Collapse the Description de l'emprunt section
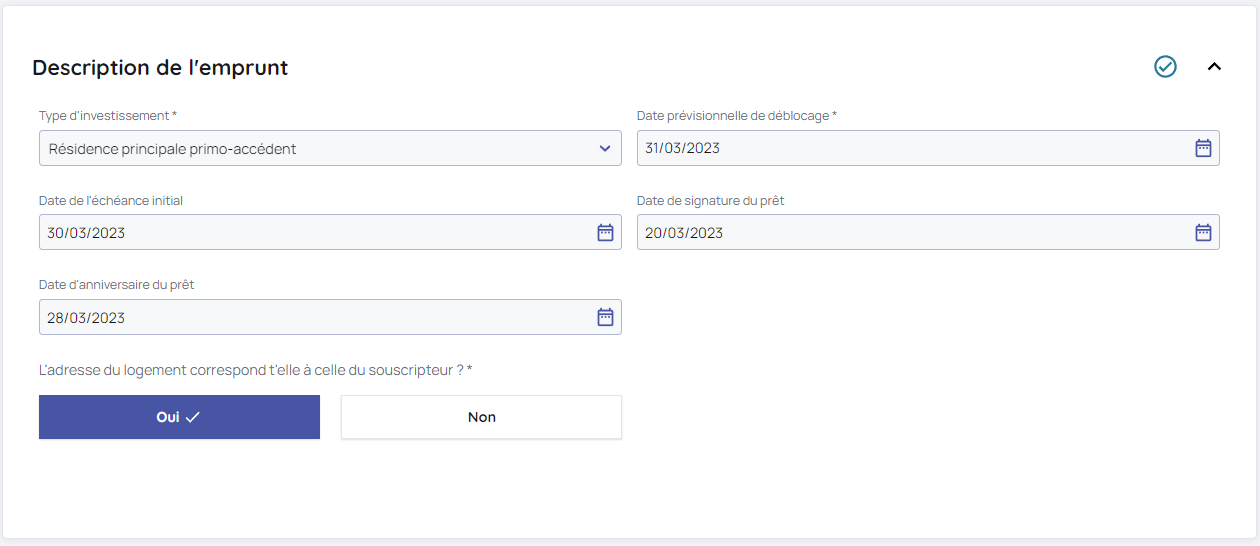This screenshot has width=1260, height=546. pyautogui.click(x=1214, y=67)
